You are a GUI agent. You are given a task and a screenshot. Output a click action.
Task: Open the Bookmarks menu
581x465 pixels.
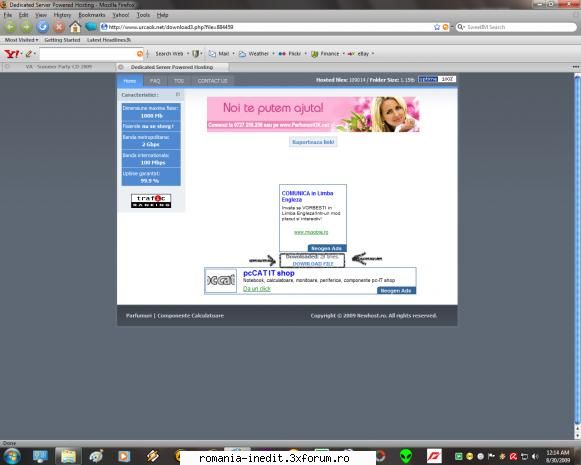(92, 15)
